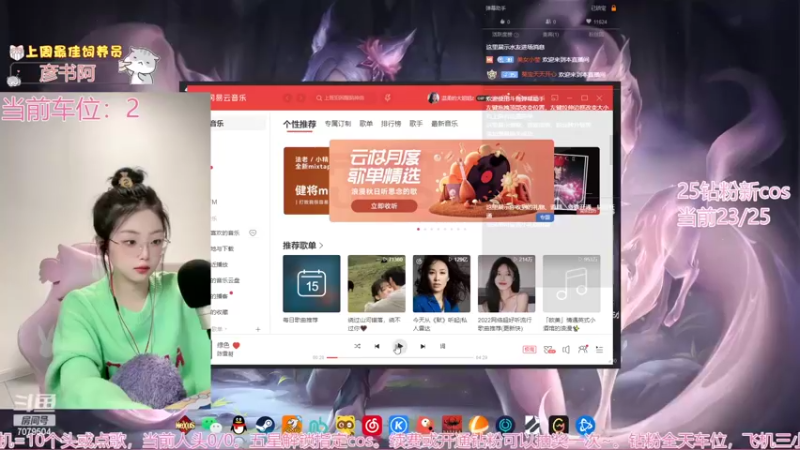
Task: Go forward with the header forward arrow
Action: [301, 98]
